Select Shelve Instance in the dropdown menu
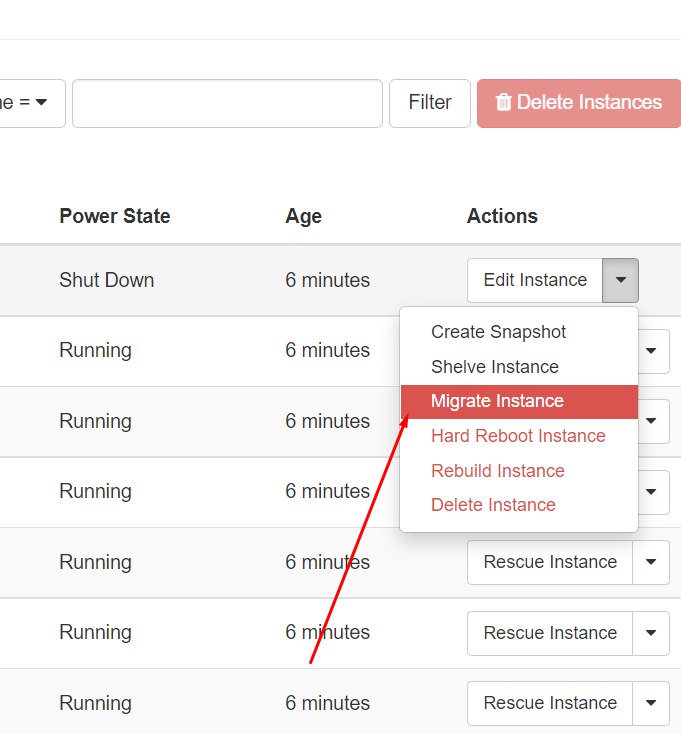Image resolution: width=681 pixels, height=734 pixels. click(494, 367)
